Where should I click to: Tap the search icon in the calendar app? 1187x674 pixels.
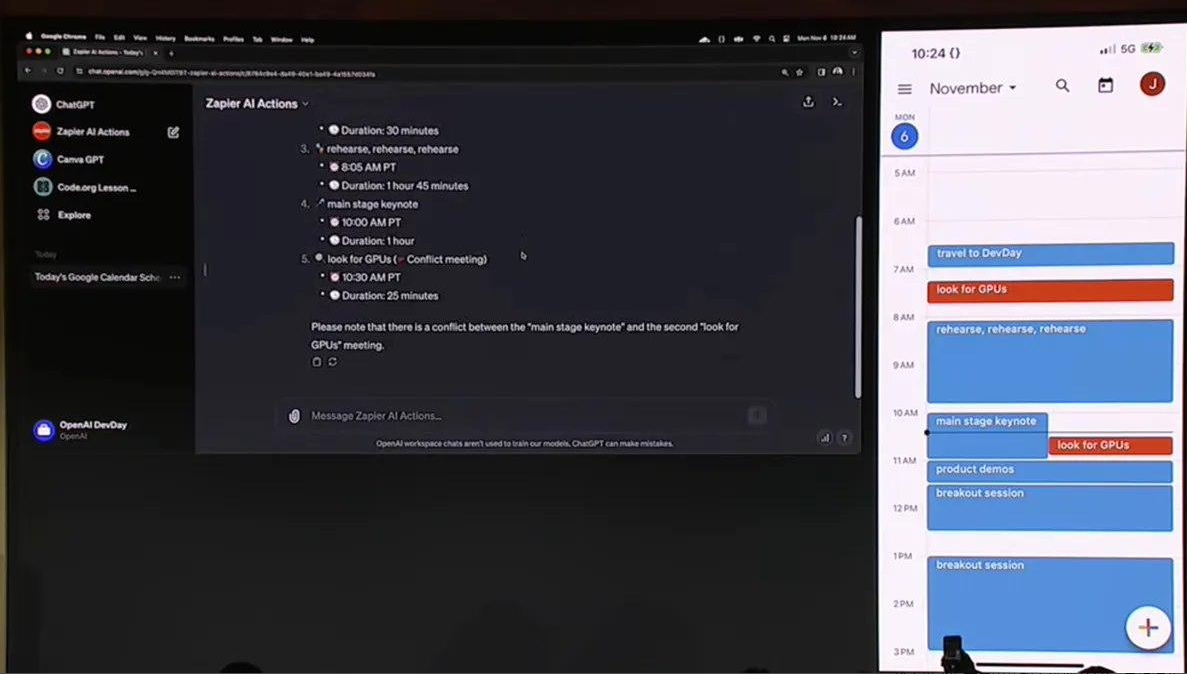point(1062,86)
